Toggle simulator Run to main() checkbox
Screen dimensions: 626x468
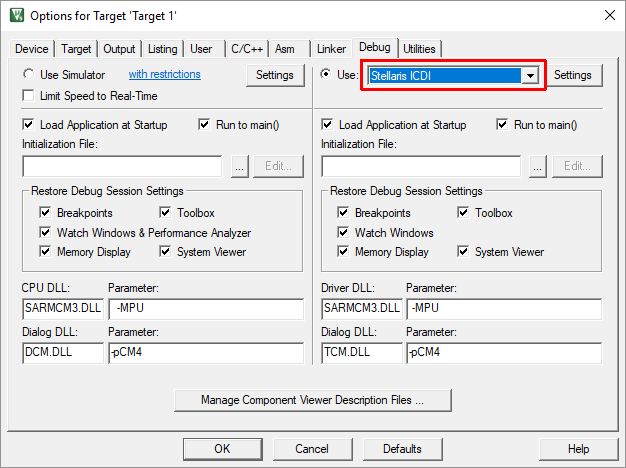[204, 125]
